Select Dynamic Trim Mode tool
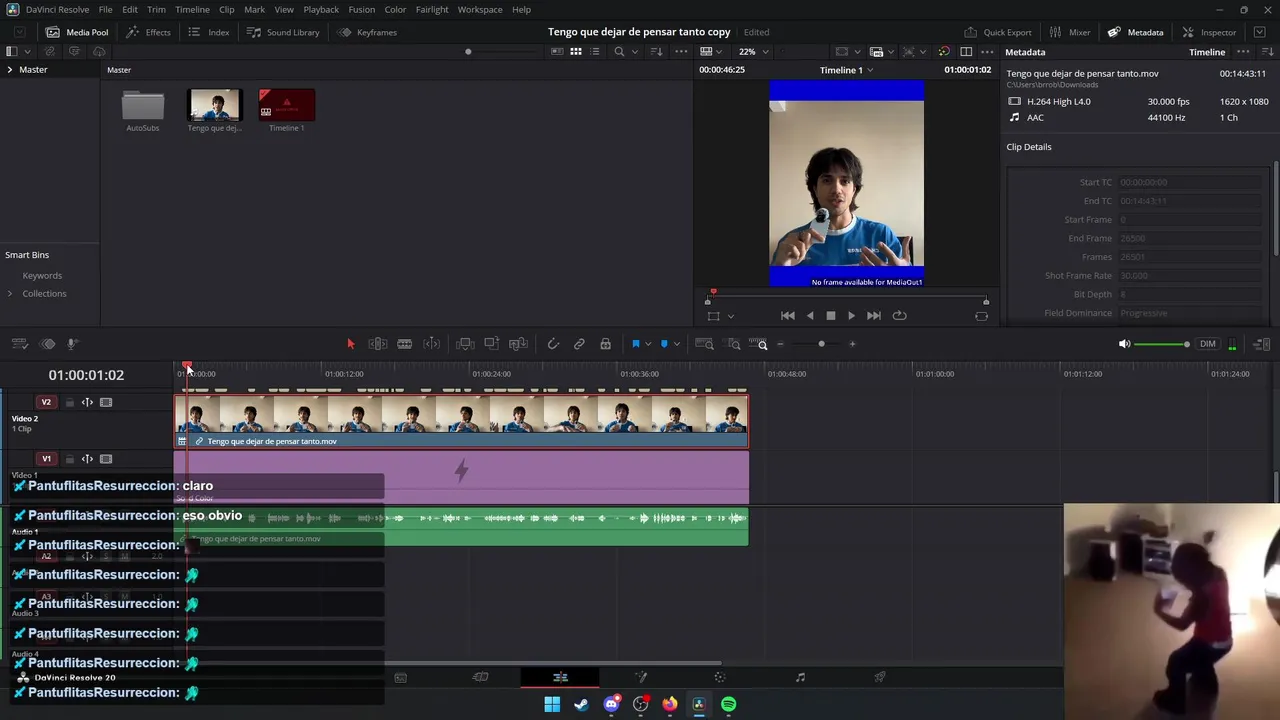The height and width of the screenshot is (720, 1280). (x=432, y=344)
